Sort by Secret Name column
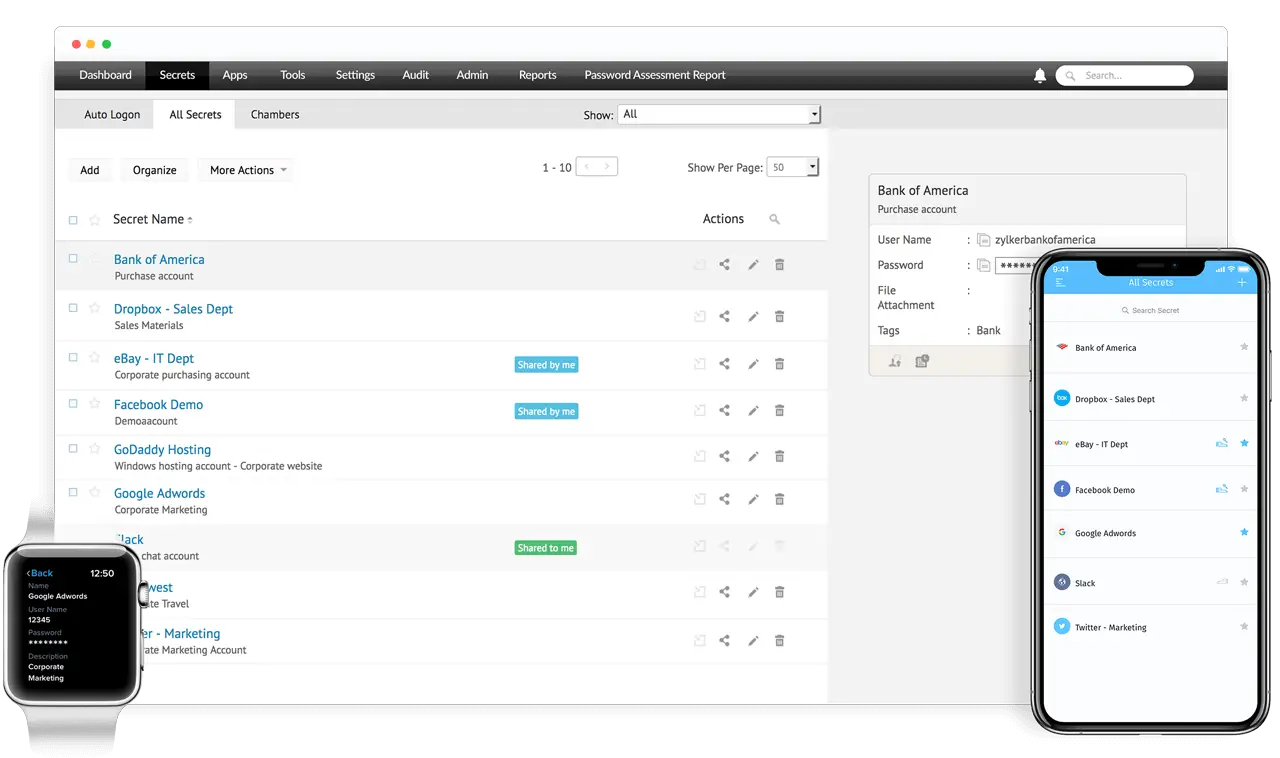The width and height of the screenshot is (1280, 758). point(152,219)
